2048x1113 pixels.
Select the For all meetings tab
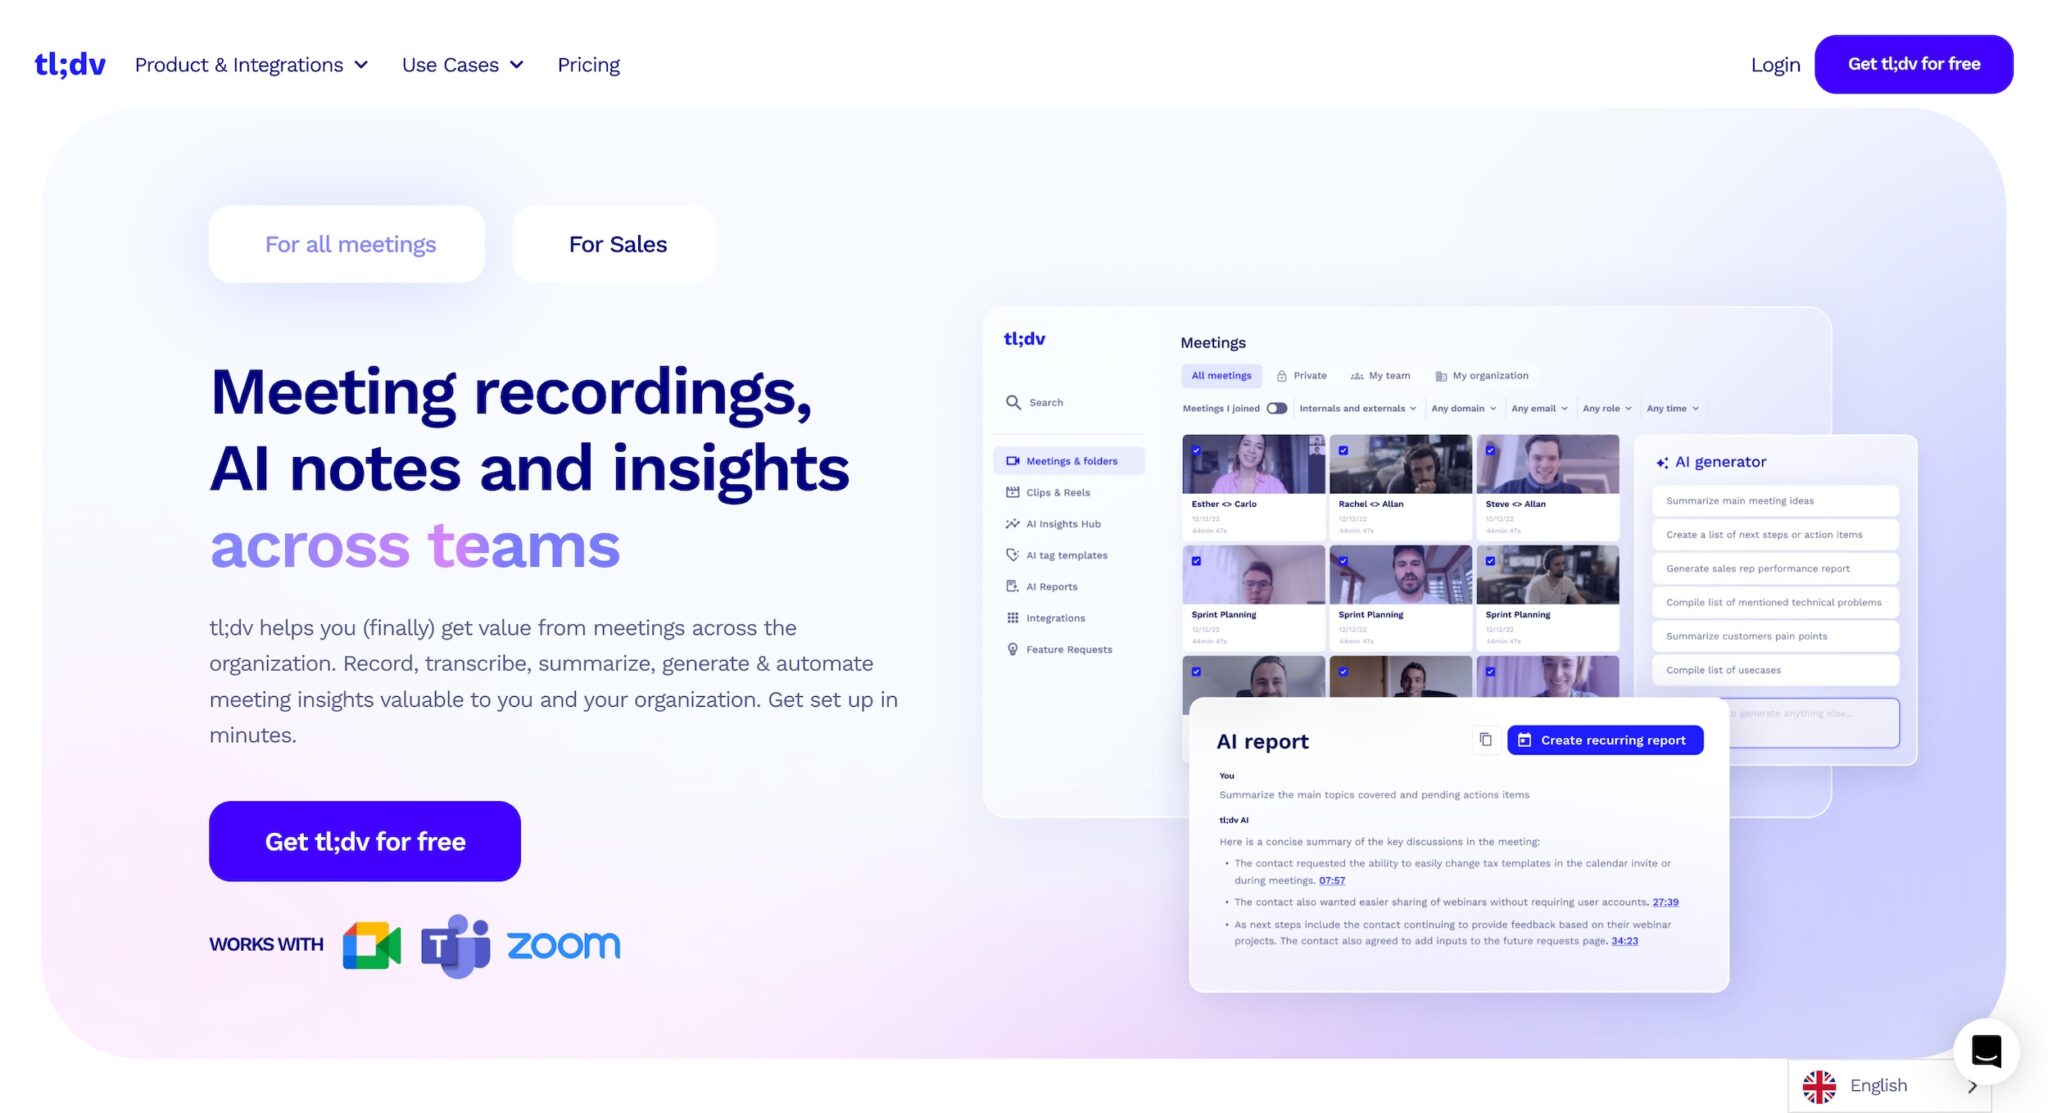348,243
